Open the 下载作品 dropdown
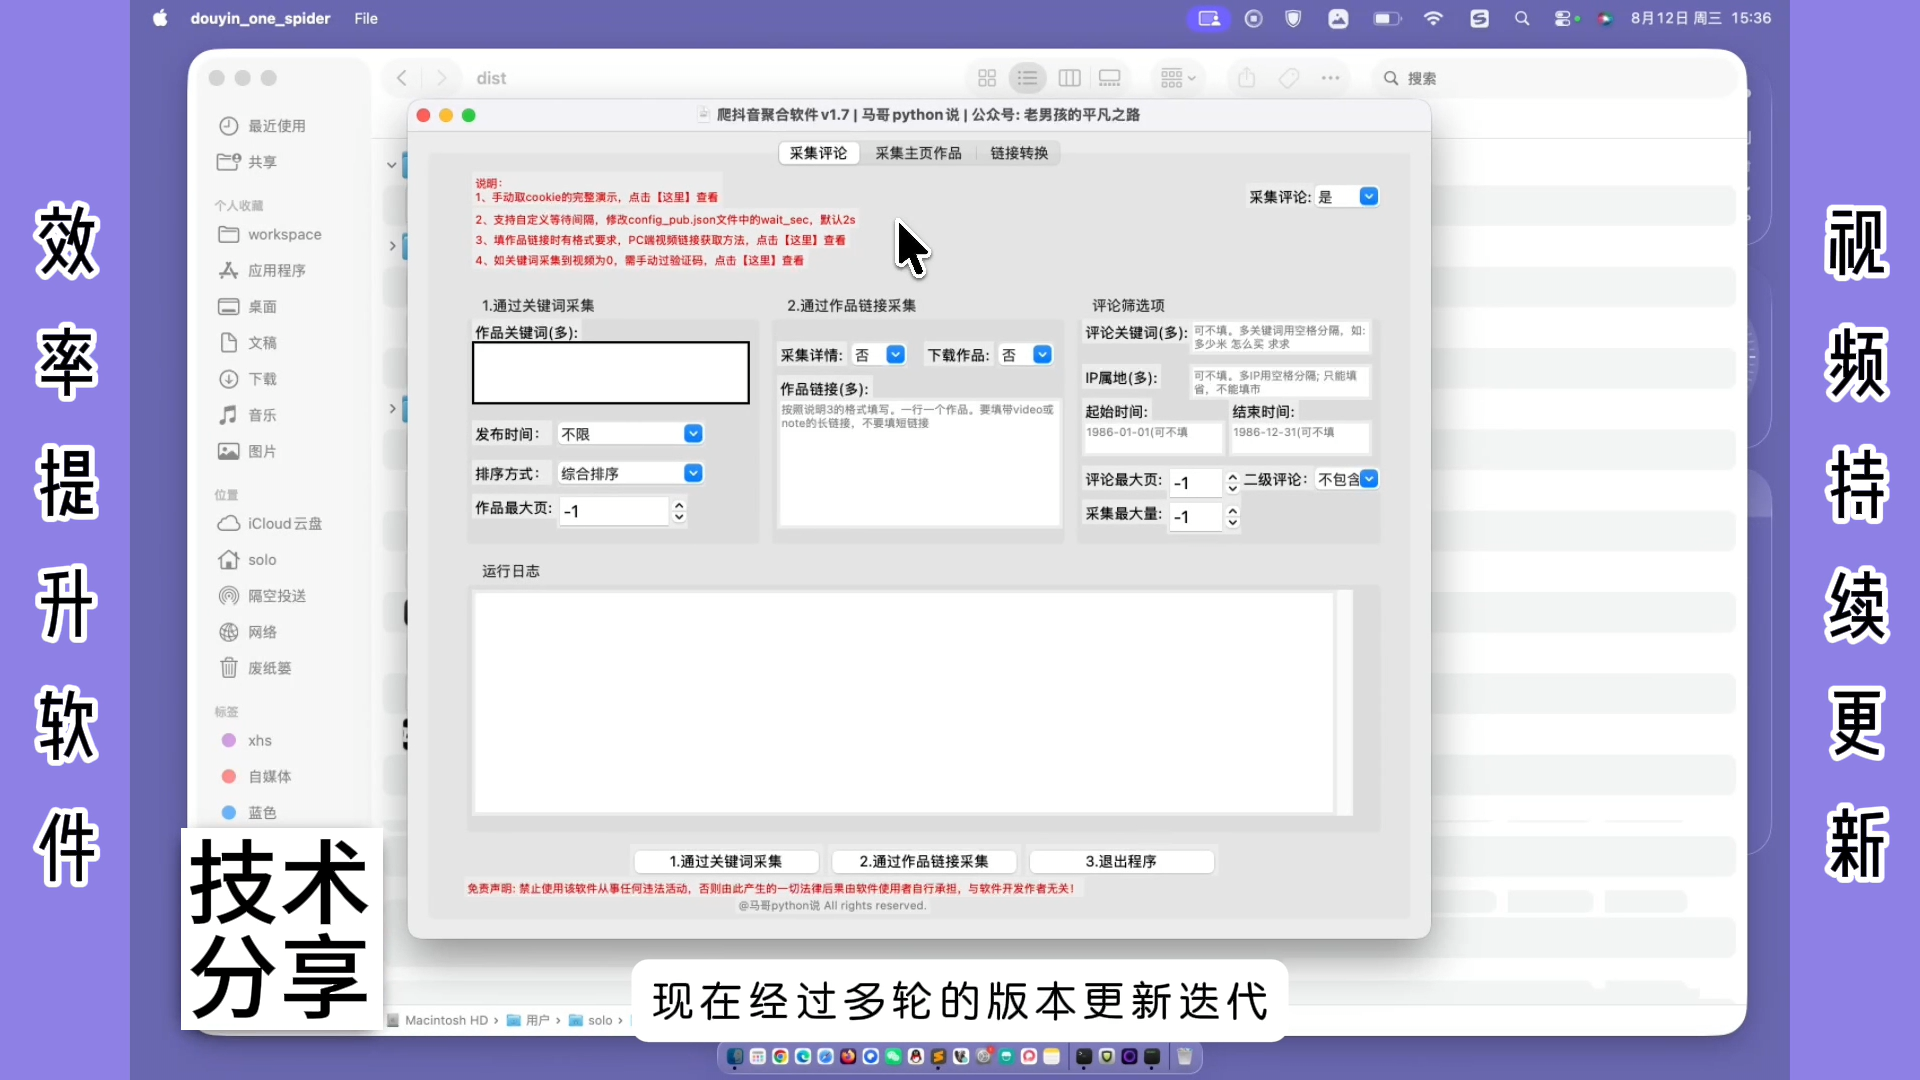1920x1080 pixels. (x=1026, y=355)
